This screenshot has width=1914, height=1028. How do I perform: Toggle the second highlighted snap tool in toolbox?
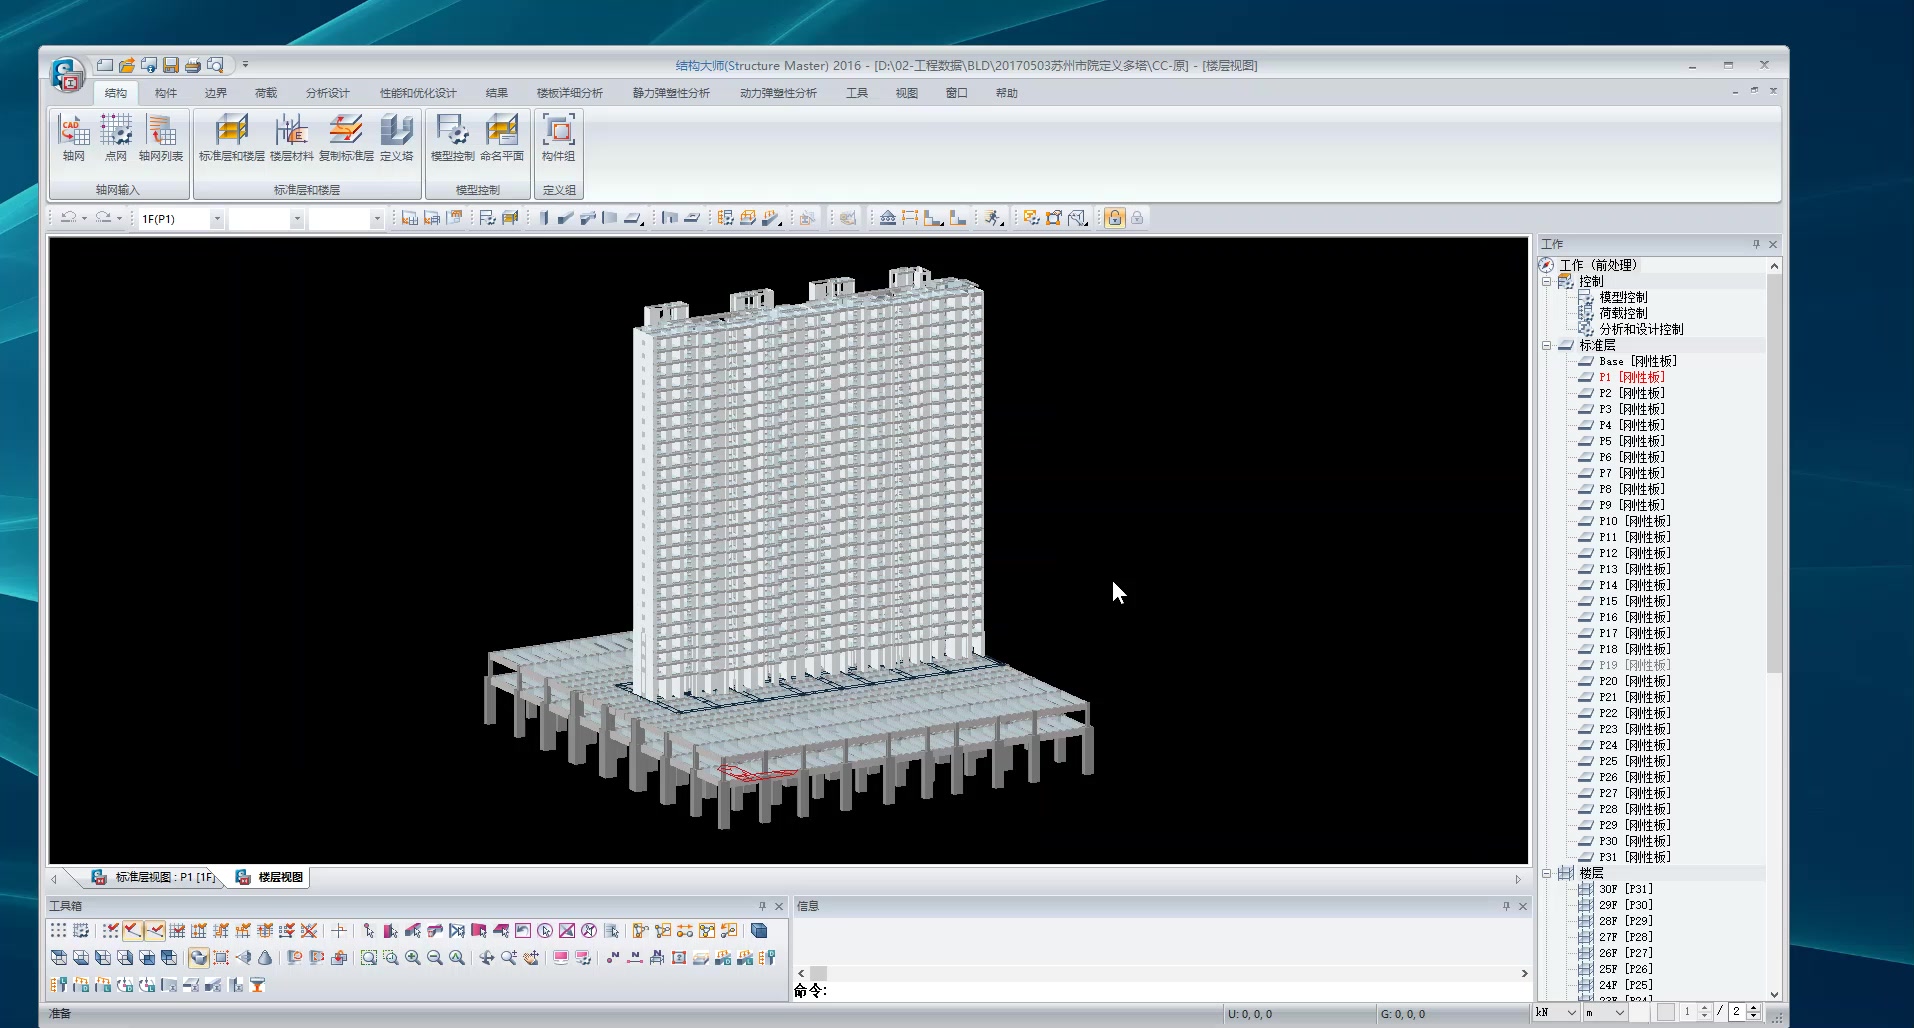[155, 931]
